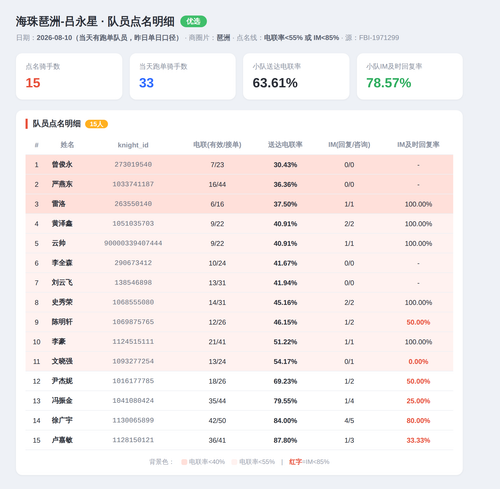Select rider name 史秀荣

[x=62, y=302]
